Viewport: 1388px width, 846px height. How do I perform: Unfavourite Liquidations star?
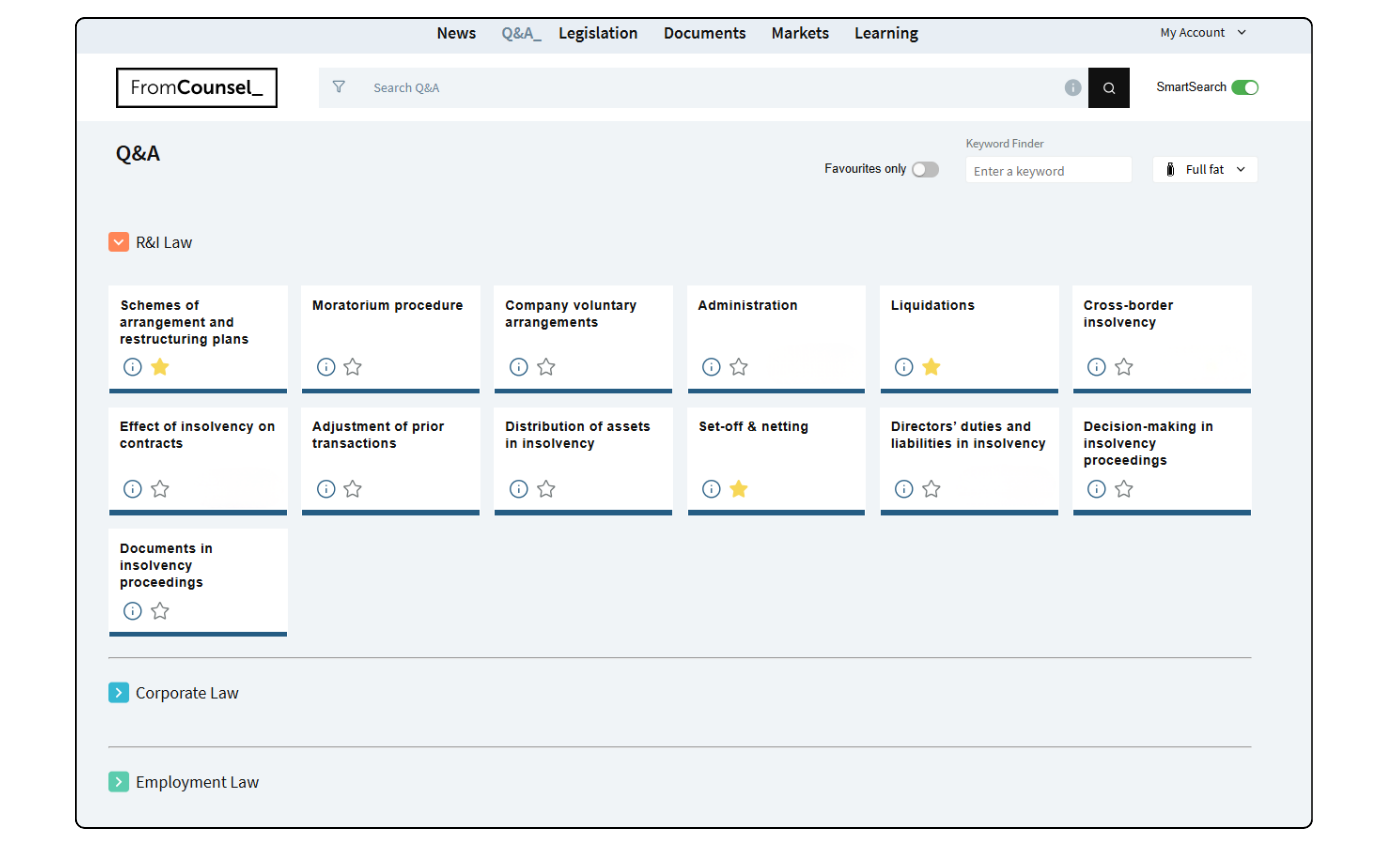tap(932, 367)
